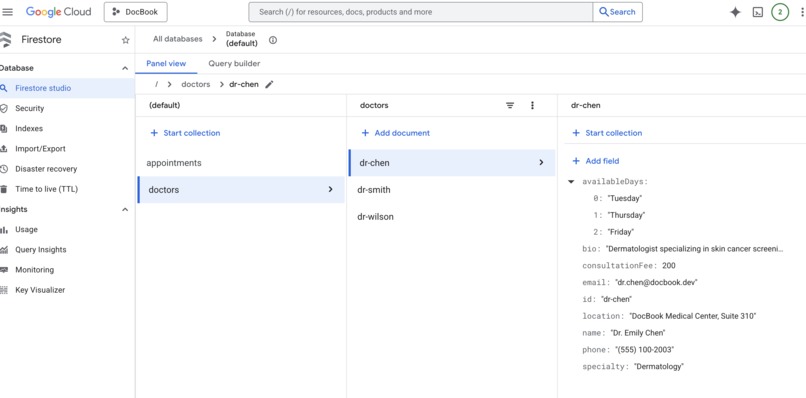The image size is (806, 398).
Task: Click the id field value "dr-chen"
Action: coord(616,299)
